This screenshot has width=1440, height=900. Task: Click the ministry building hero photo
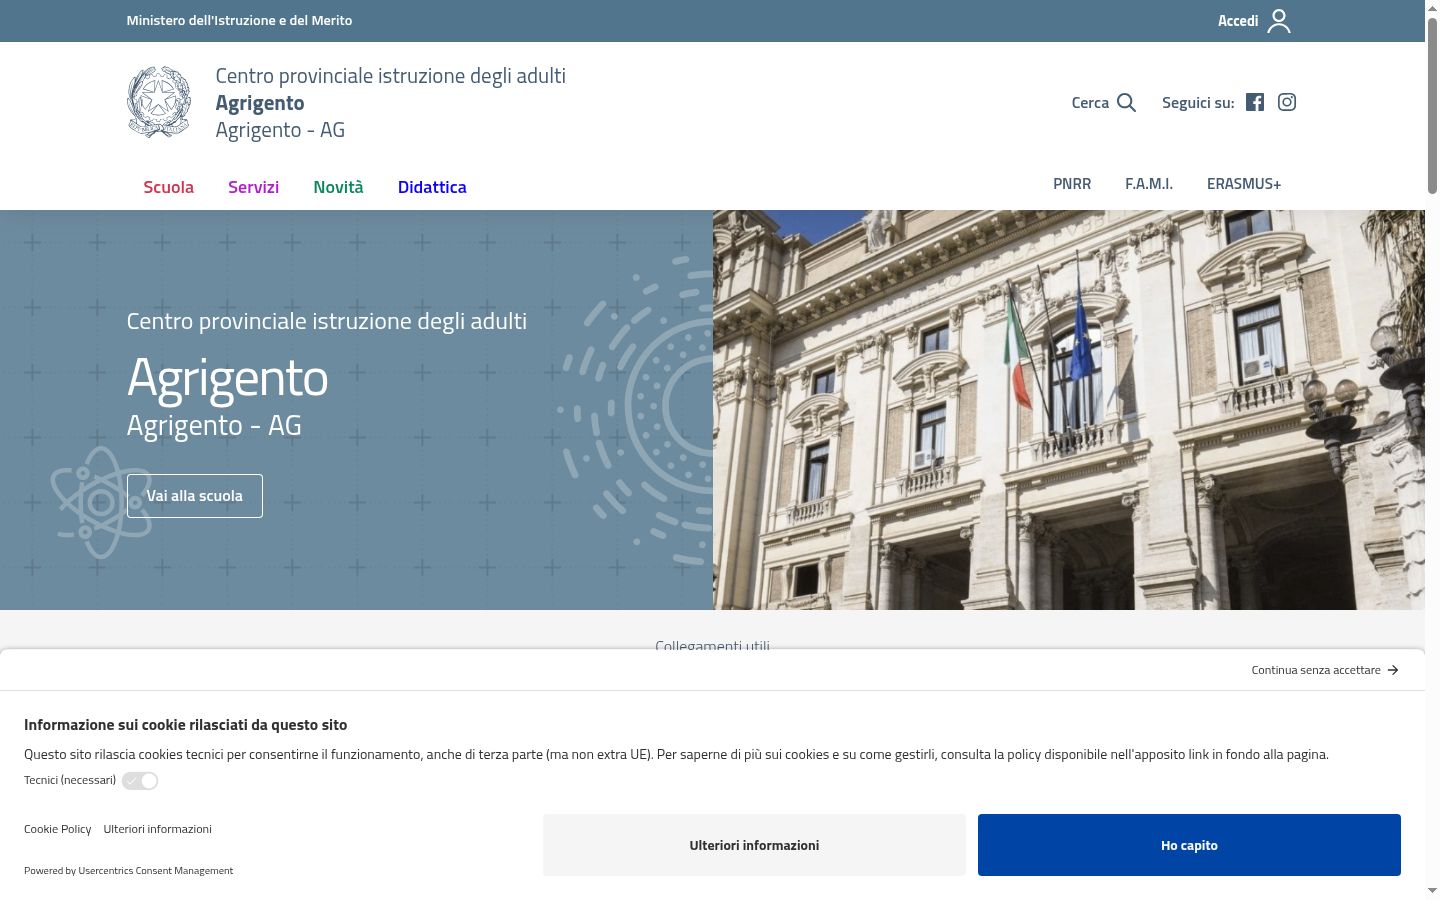[1068, 410]
